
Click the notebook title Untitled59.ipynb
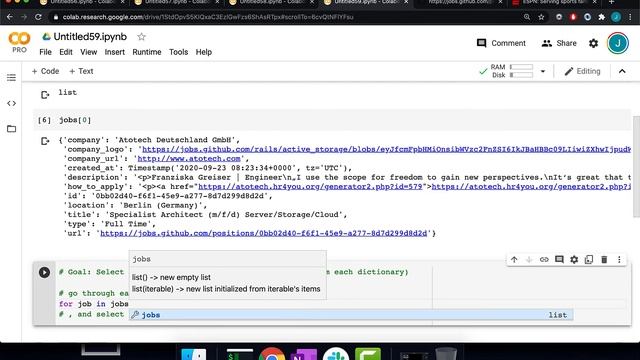click(x=90, y=37)
